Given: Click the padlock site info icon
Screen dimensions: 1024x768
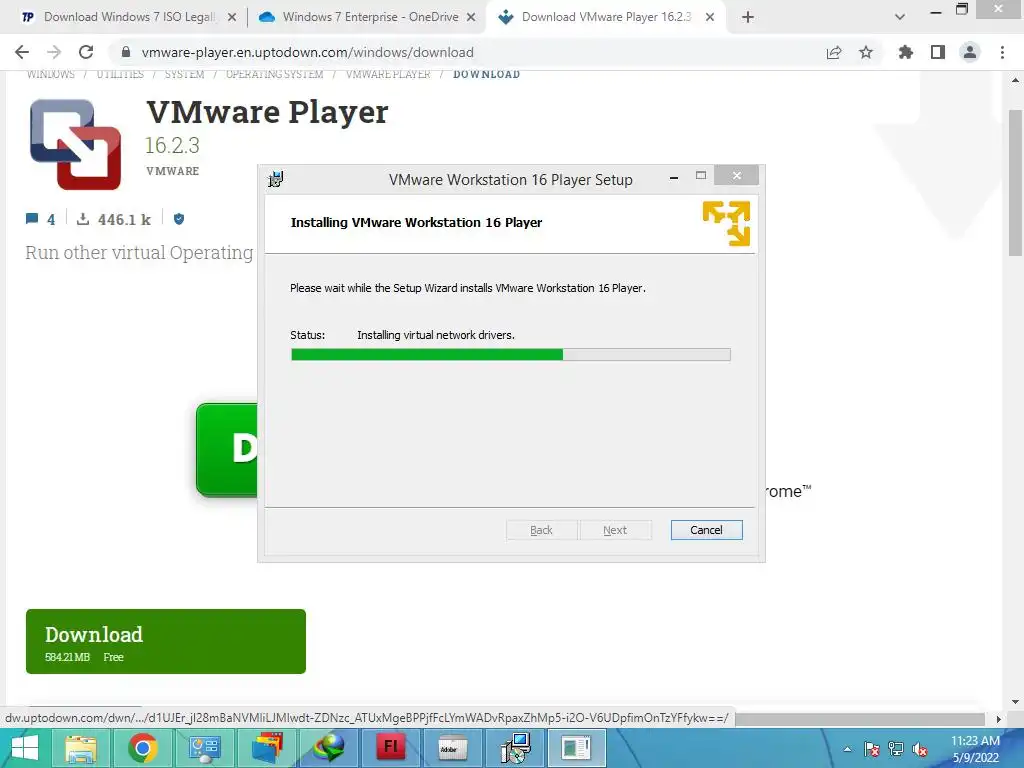Looking at the screenshot, I should pyautogui.click(x=126, y=52).
